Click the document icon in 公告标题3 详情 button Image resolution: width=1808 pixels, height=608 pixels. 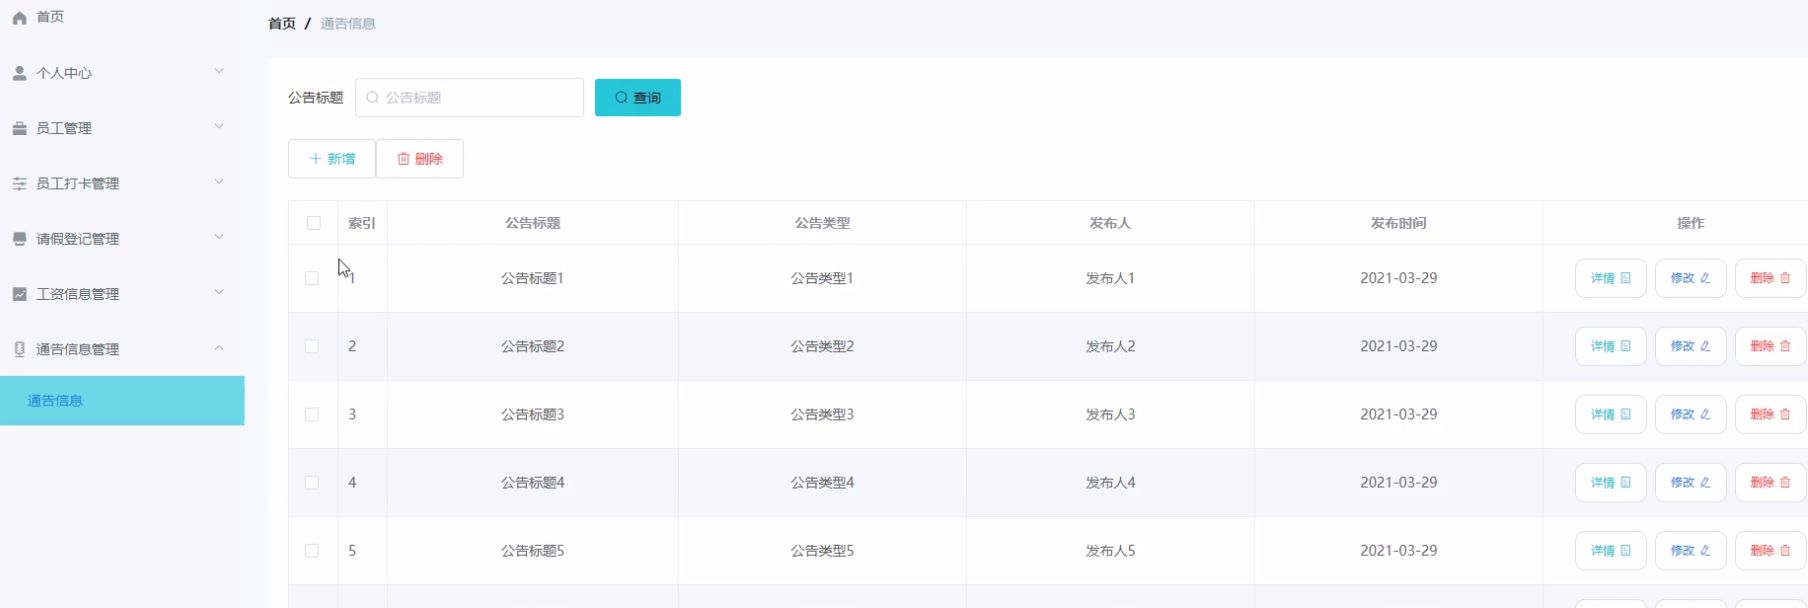pyautogui.click(x=1625, y=414)
